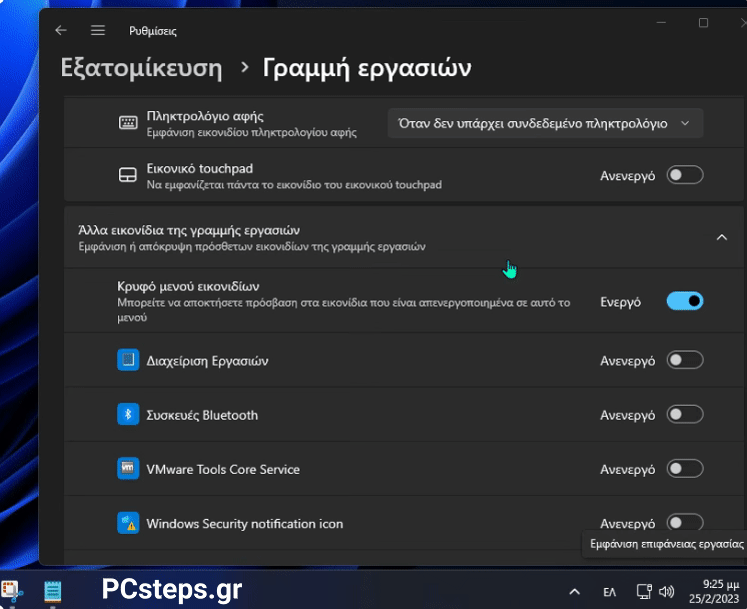This screenshot has height=609, width=747.
Task: Toggle VMware Tools Core Service switch on
Action: click(685, 469)
